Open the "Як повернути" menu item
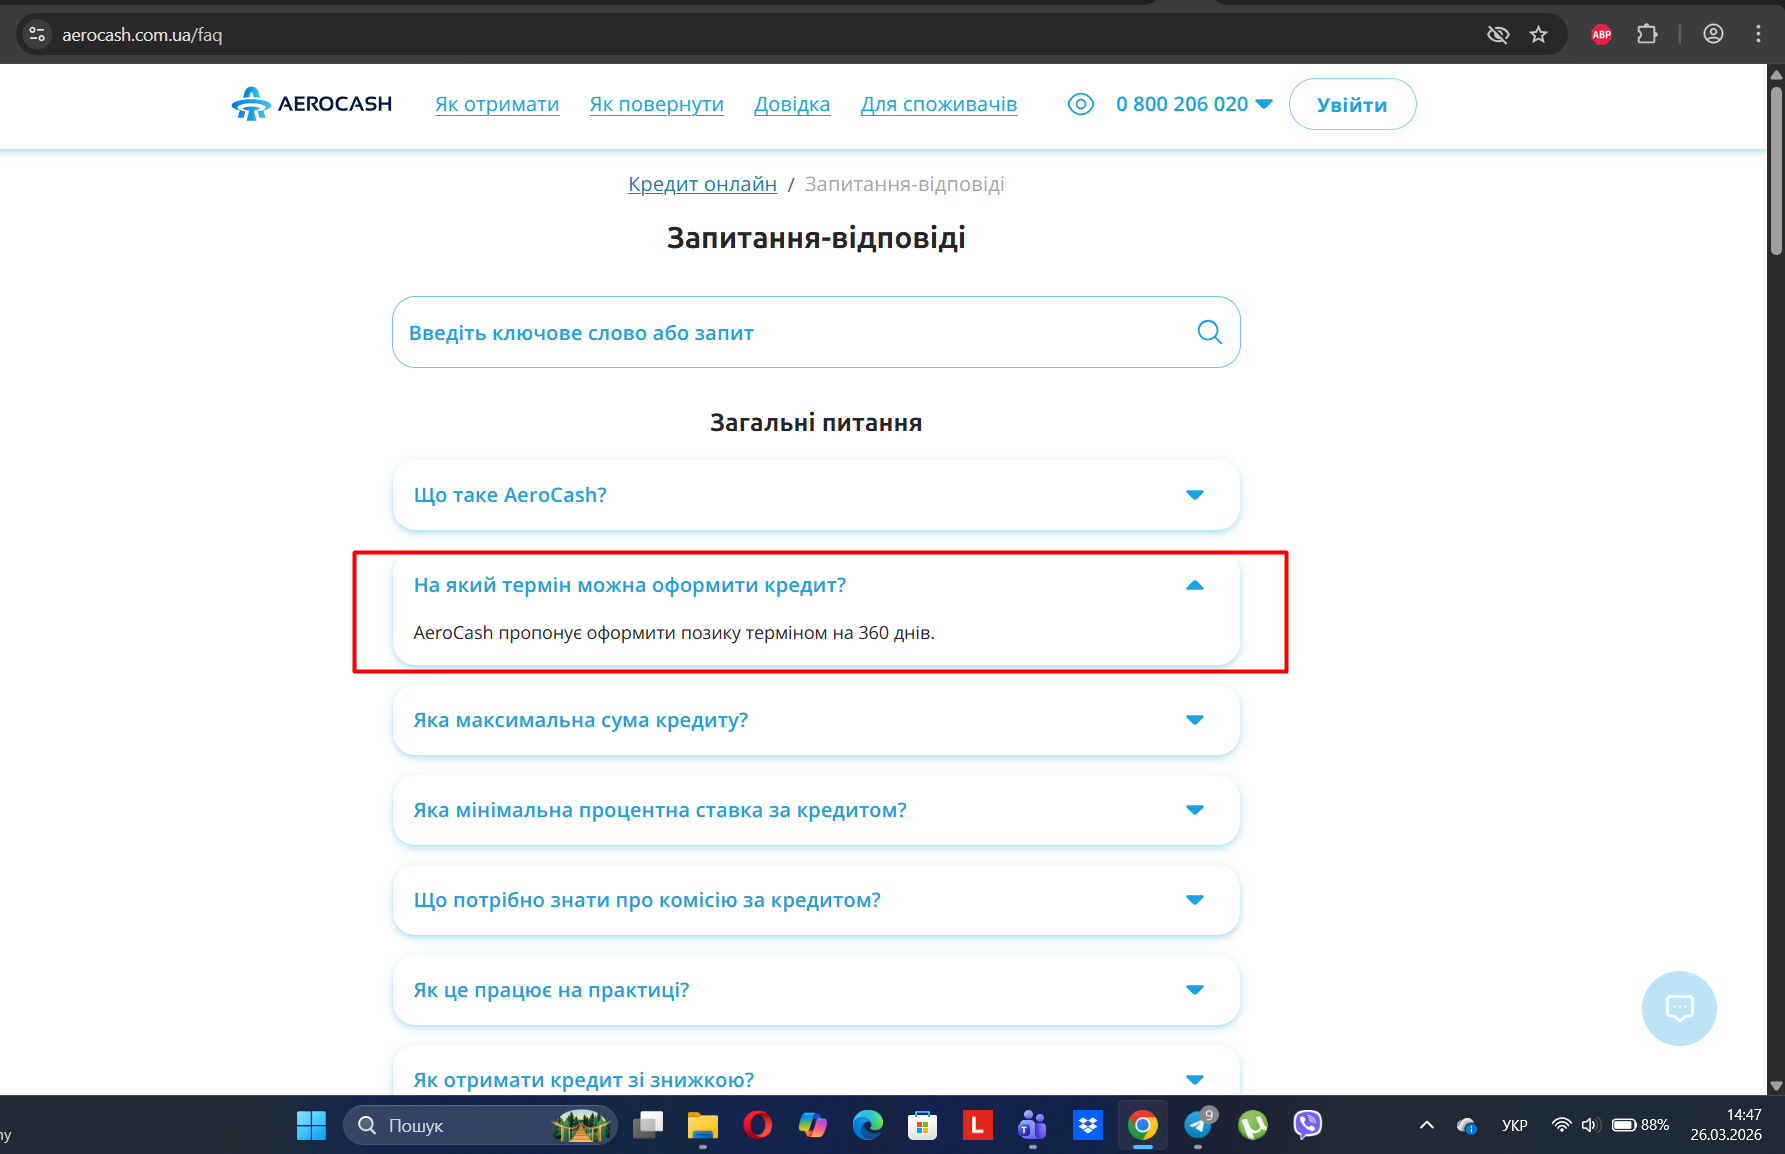This screenshot has width=1785, height=1154. point(657,104)
